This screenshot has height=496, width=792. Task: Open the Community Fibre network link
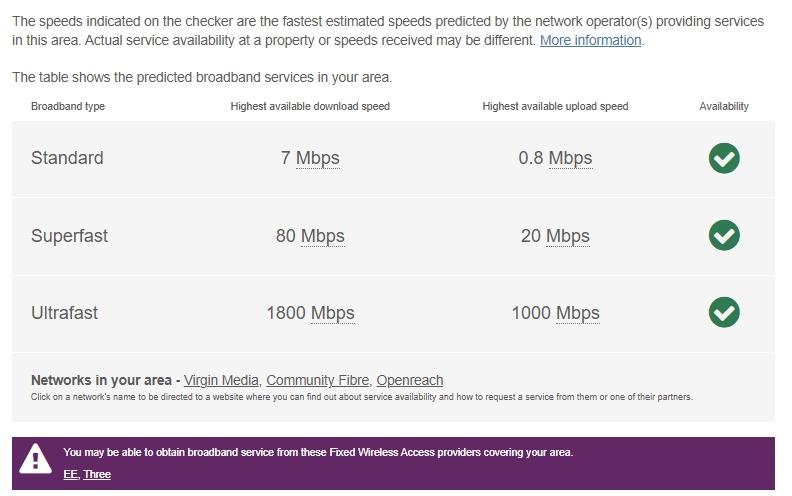(x=318, y=380)
